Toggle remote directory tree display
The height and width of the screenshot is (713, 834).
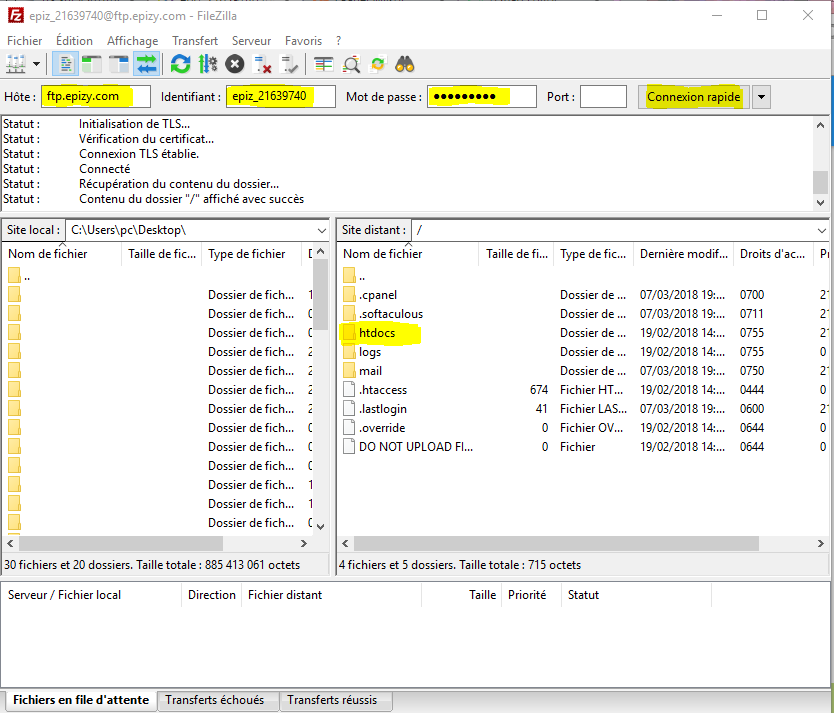119,64
